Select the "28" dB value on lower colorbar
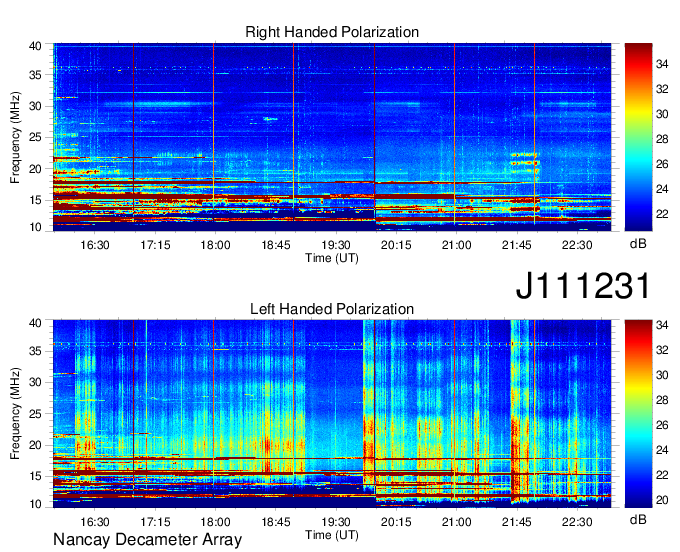 [x=662, y=400]
